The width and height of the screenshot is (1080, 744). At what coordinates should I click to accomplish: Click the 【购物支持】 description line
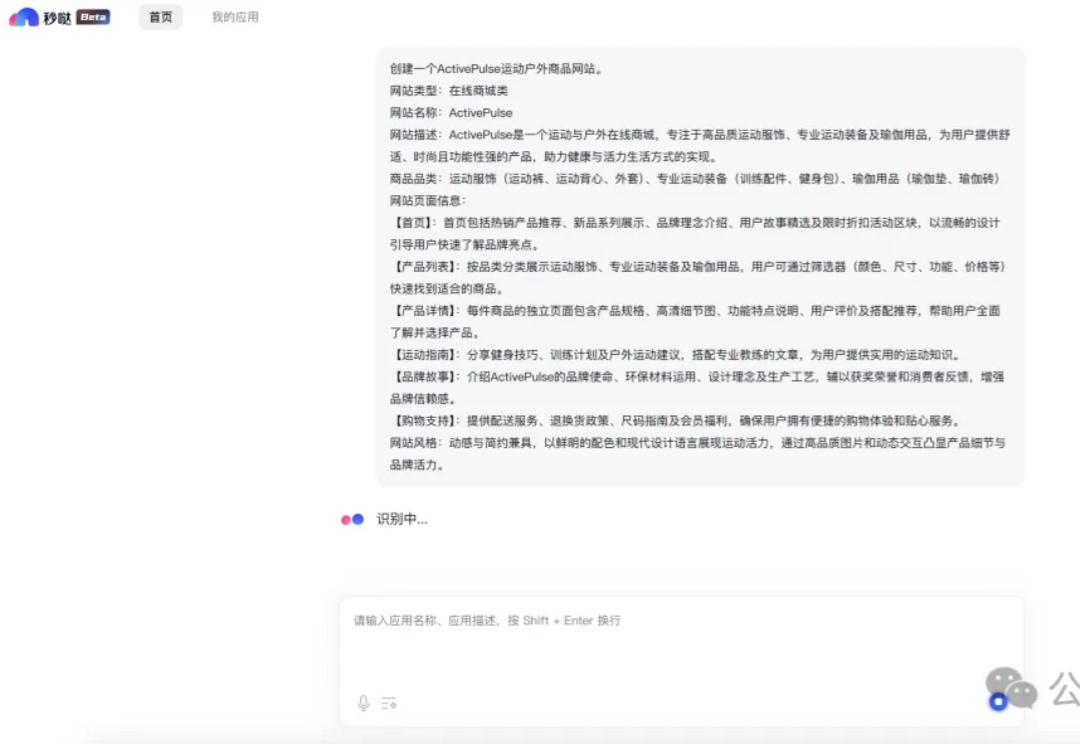pyautogui.click(x=676, y=421)
